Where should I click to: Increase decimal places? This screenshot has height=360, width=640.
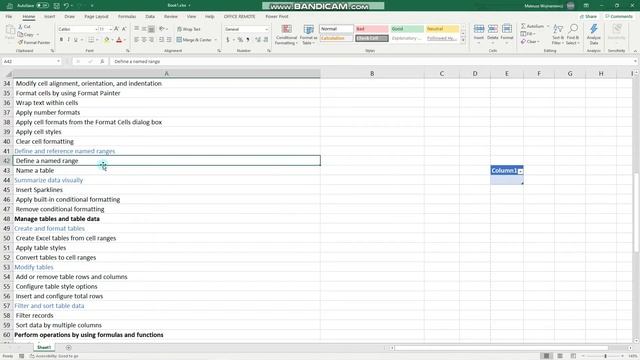pyautogui.click(x=258, y=40)
